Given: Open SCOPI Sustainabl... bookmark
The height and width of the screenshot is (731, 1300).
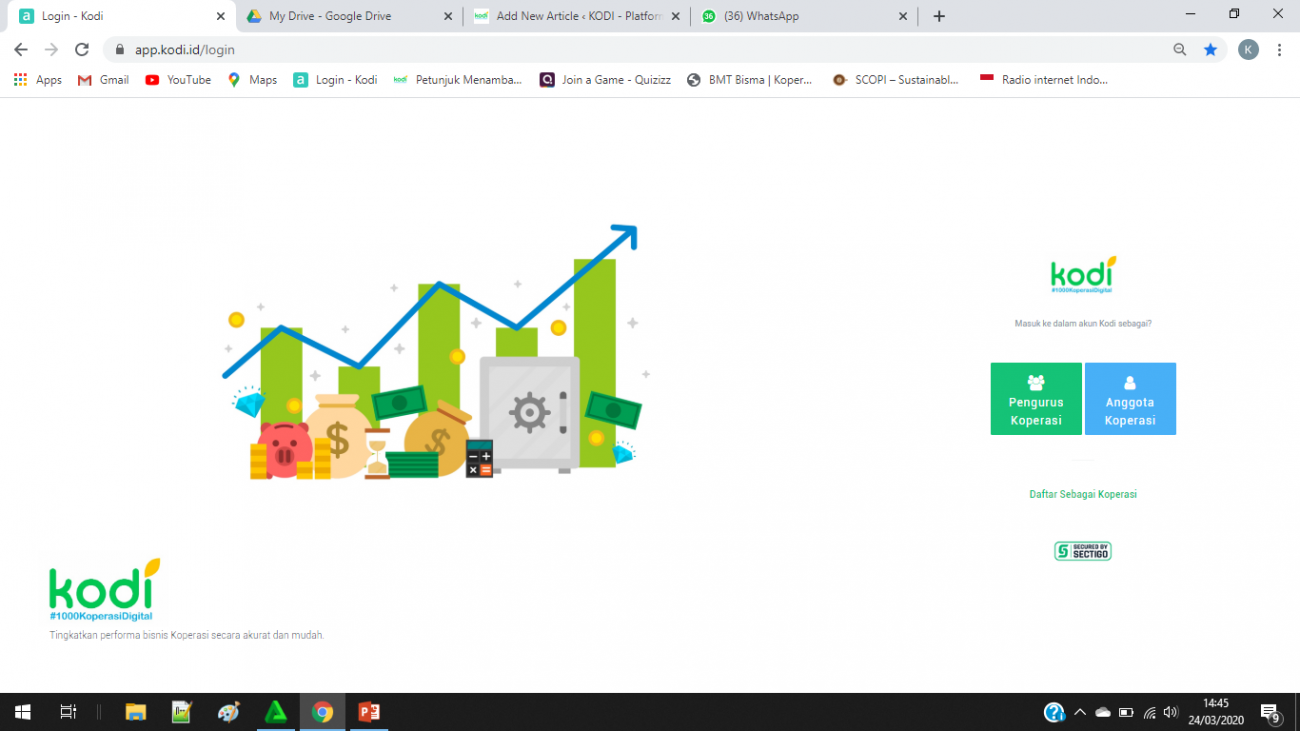Looking at the screenshot, I should [895, 80].
